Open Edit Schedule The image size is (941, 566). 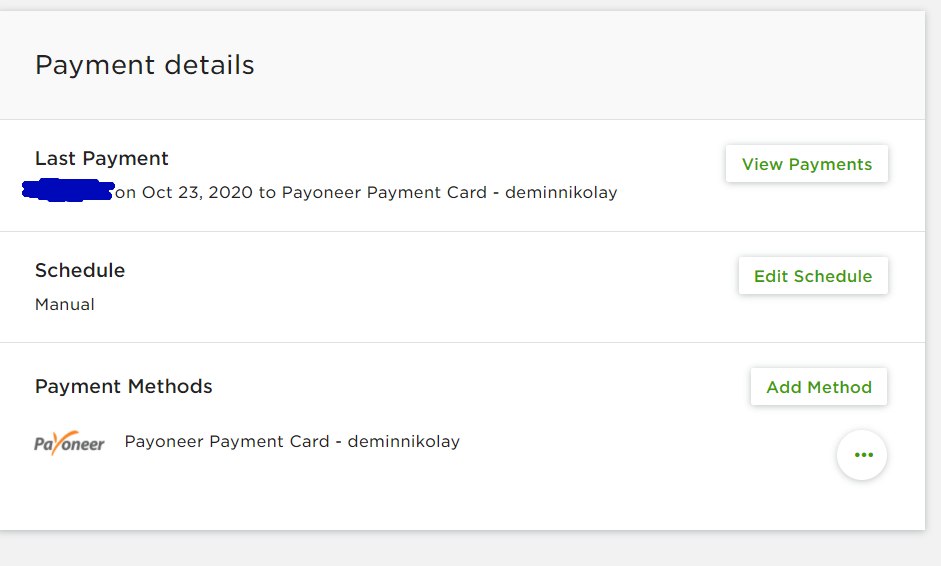pos(813,276)
